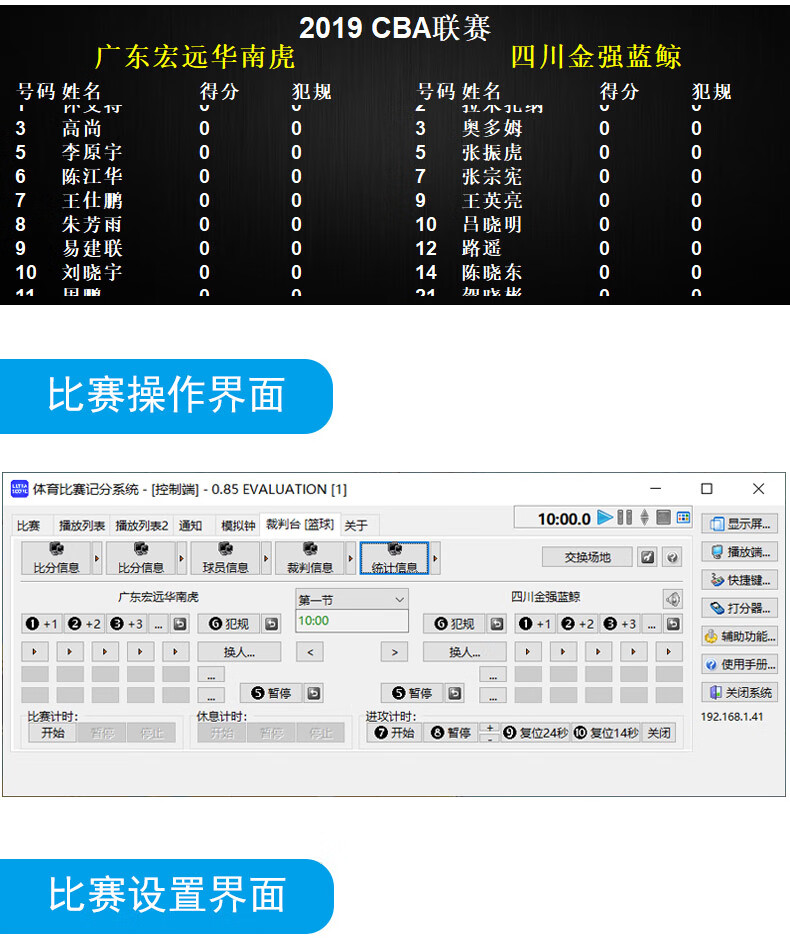Click the up/down adjuster next to 10:00.0
Viewport: 790px width, 942px height.
(645, 517)
